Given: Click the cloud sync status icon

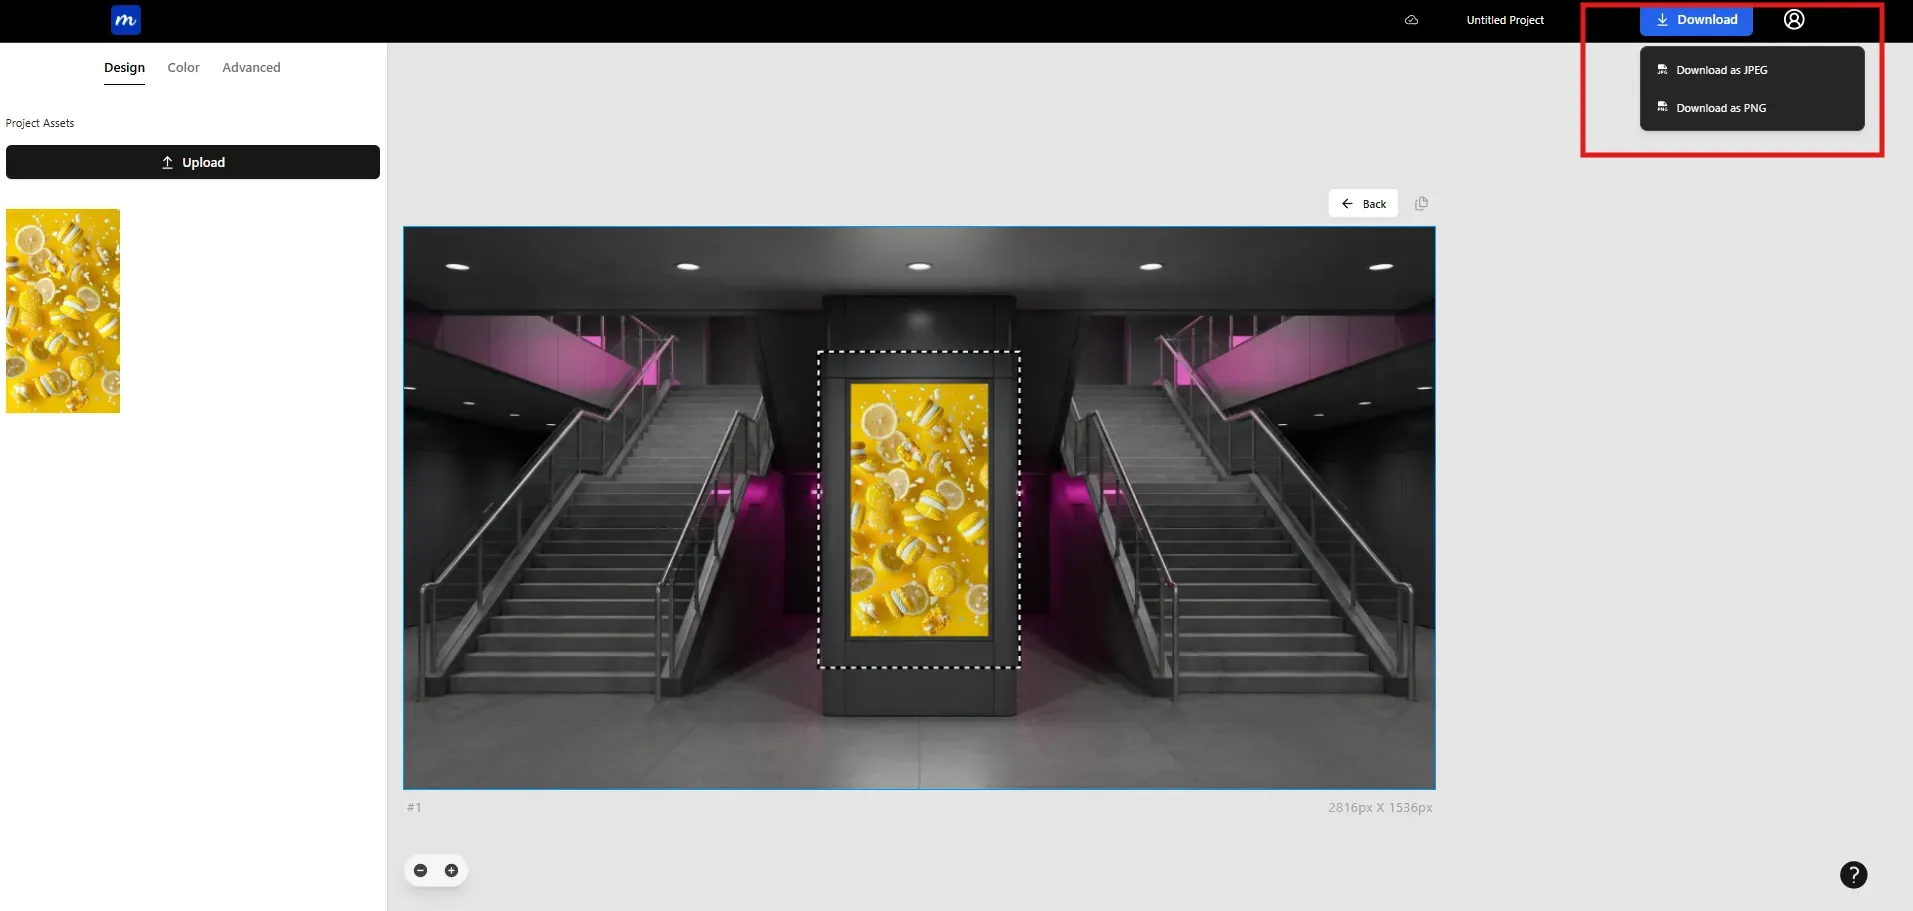Looking at the screenshot, I should (x=1411, y=20).
